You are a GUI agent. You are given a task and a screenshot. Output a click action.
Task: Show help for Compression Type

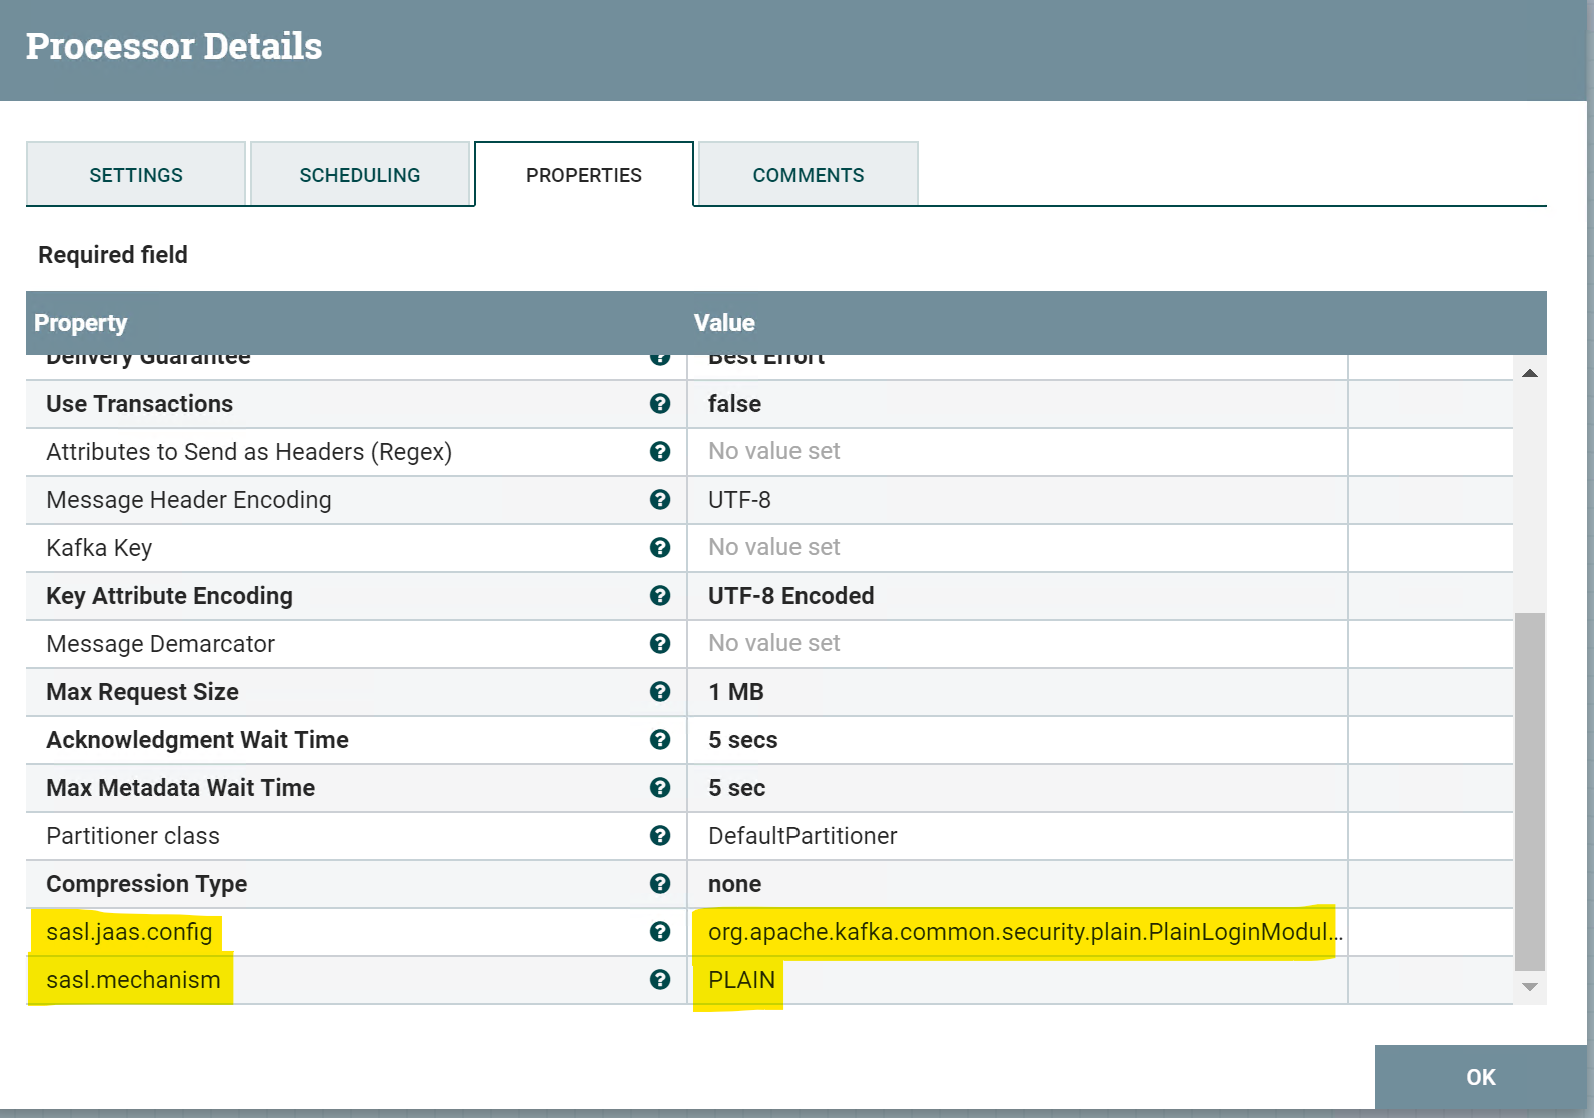click(x=660, y=883)
